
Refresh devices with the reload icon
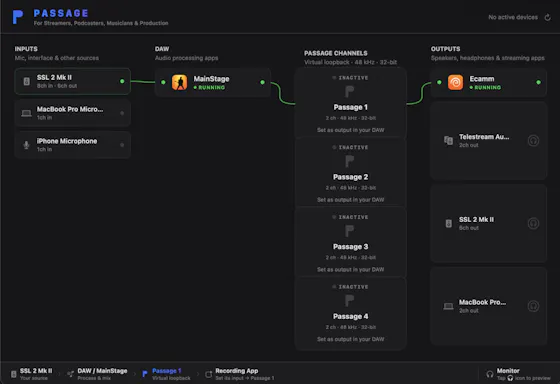pyautogui.click(x=547, y=17)
